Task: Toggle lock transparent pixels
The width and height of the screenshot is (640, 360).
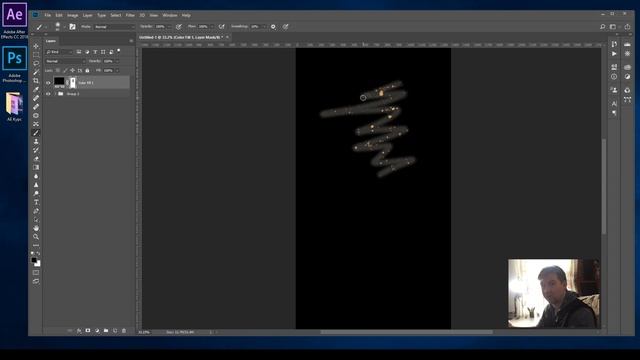Action: point(58,70)
